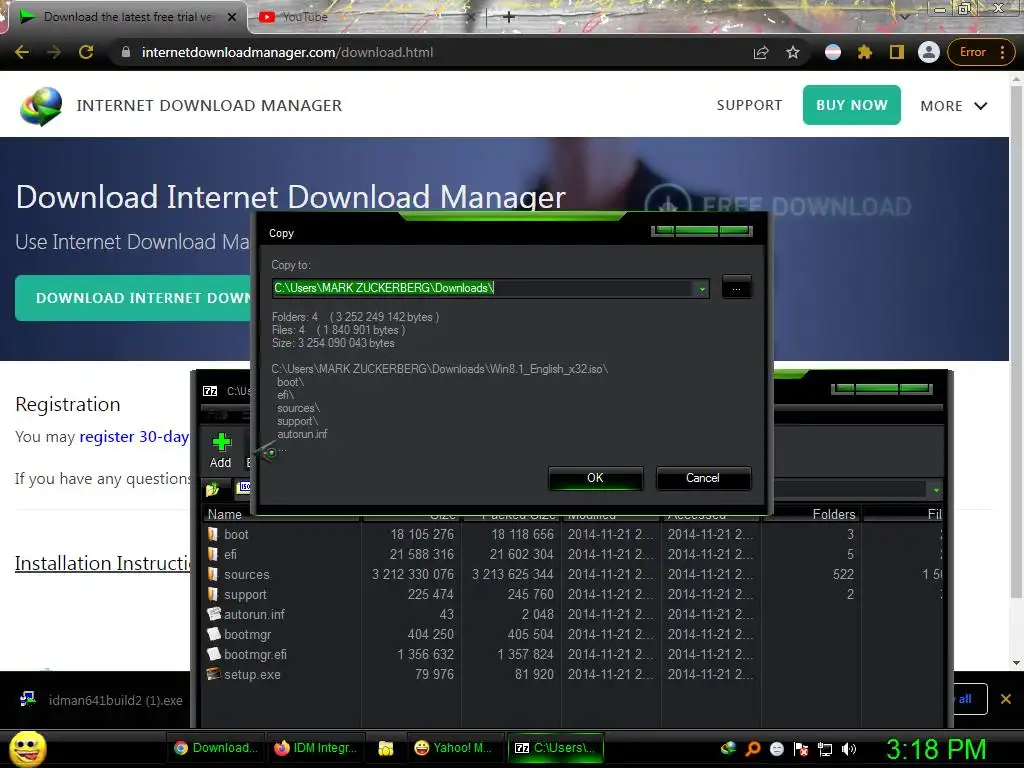Click the IDM tray icon in system tray
Screen dimensions: 1024x768
[x=728, y=748]
